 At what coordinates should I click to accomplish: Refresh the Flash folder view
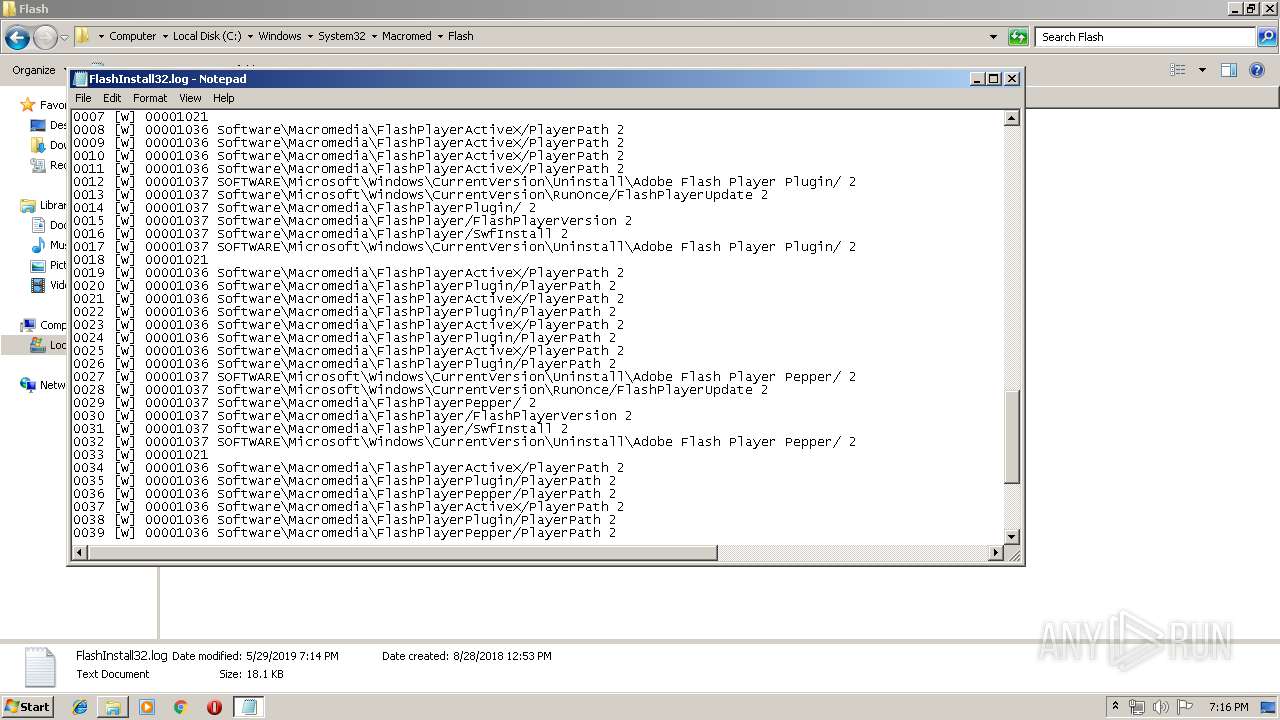pos(1018,37)
